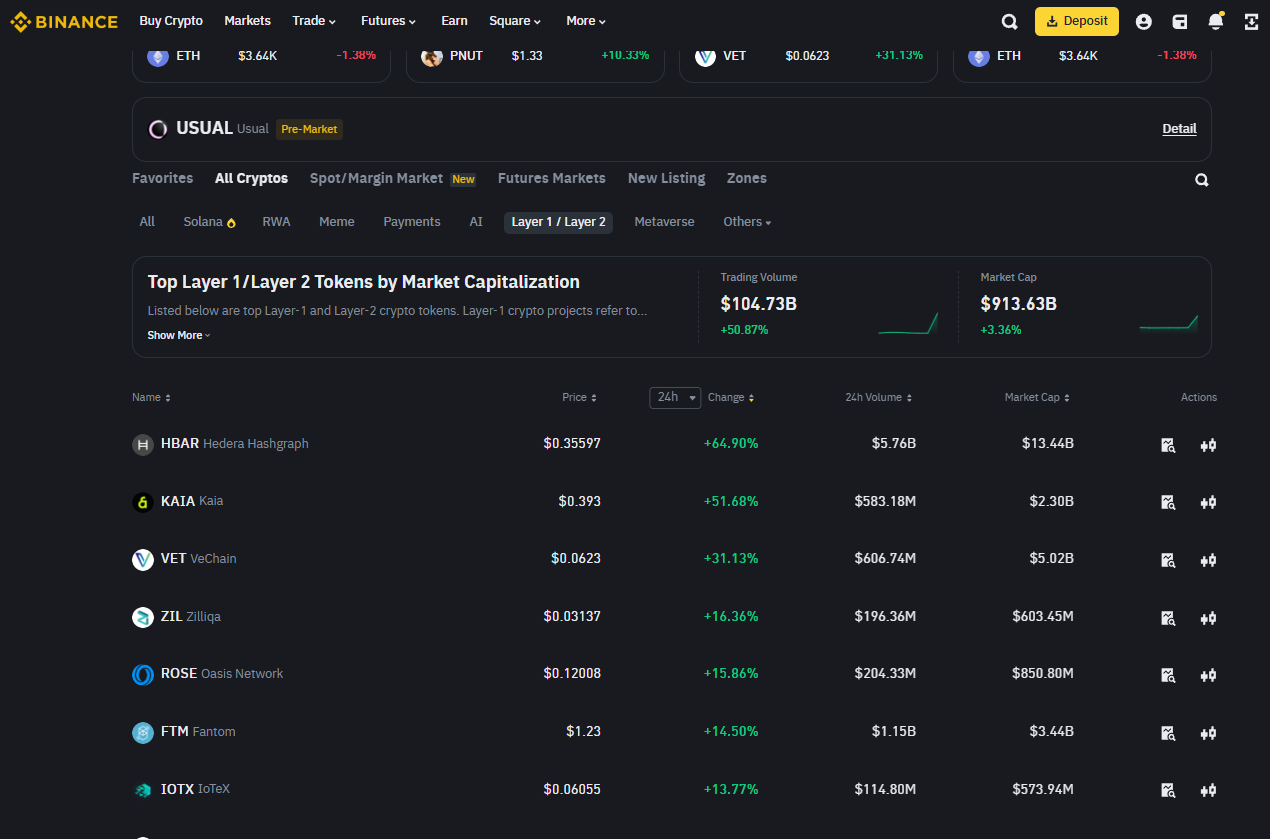Viewport: 1270px width, 839px height.
Task: Select the AI category filter
Action: [x=476, y=222]
